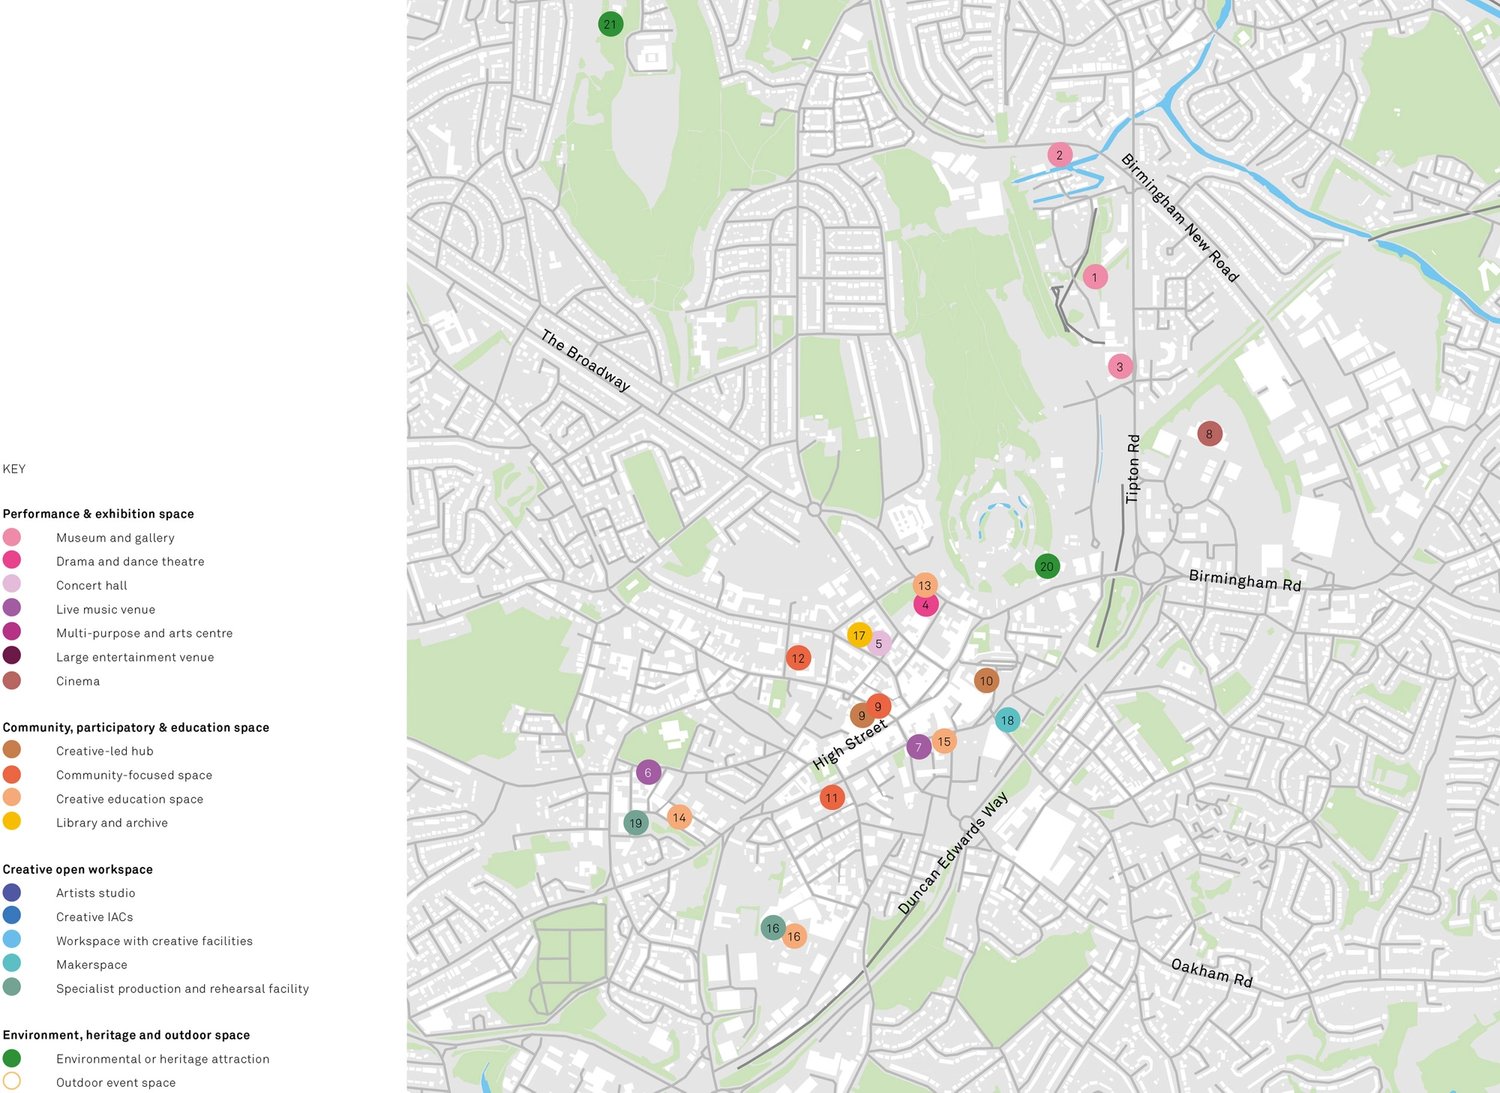The width and height of the screenshot is (1500, 1093).
Task: Click the red-orange marker numbered 9
Action: [879, 706]
